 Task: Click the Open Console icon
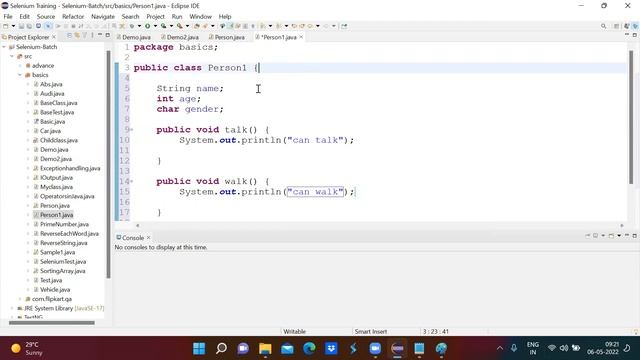pos(611,236)
